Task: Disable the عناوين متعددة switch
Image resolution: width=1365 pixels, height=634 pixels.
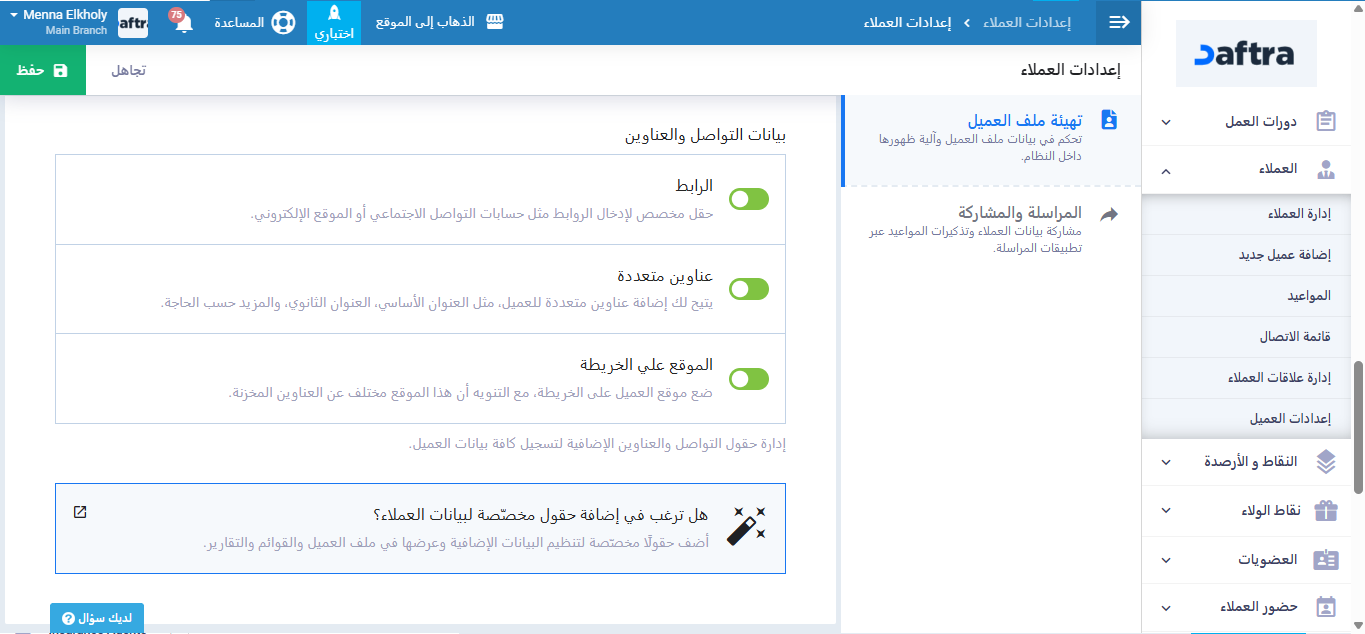Action: (x=749, y=289)
